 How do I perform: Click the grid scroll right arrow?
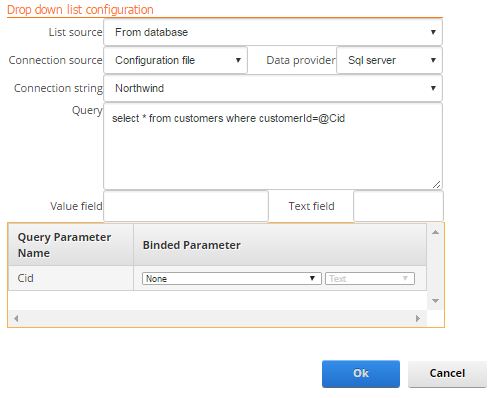click(x=418, y=318)
